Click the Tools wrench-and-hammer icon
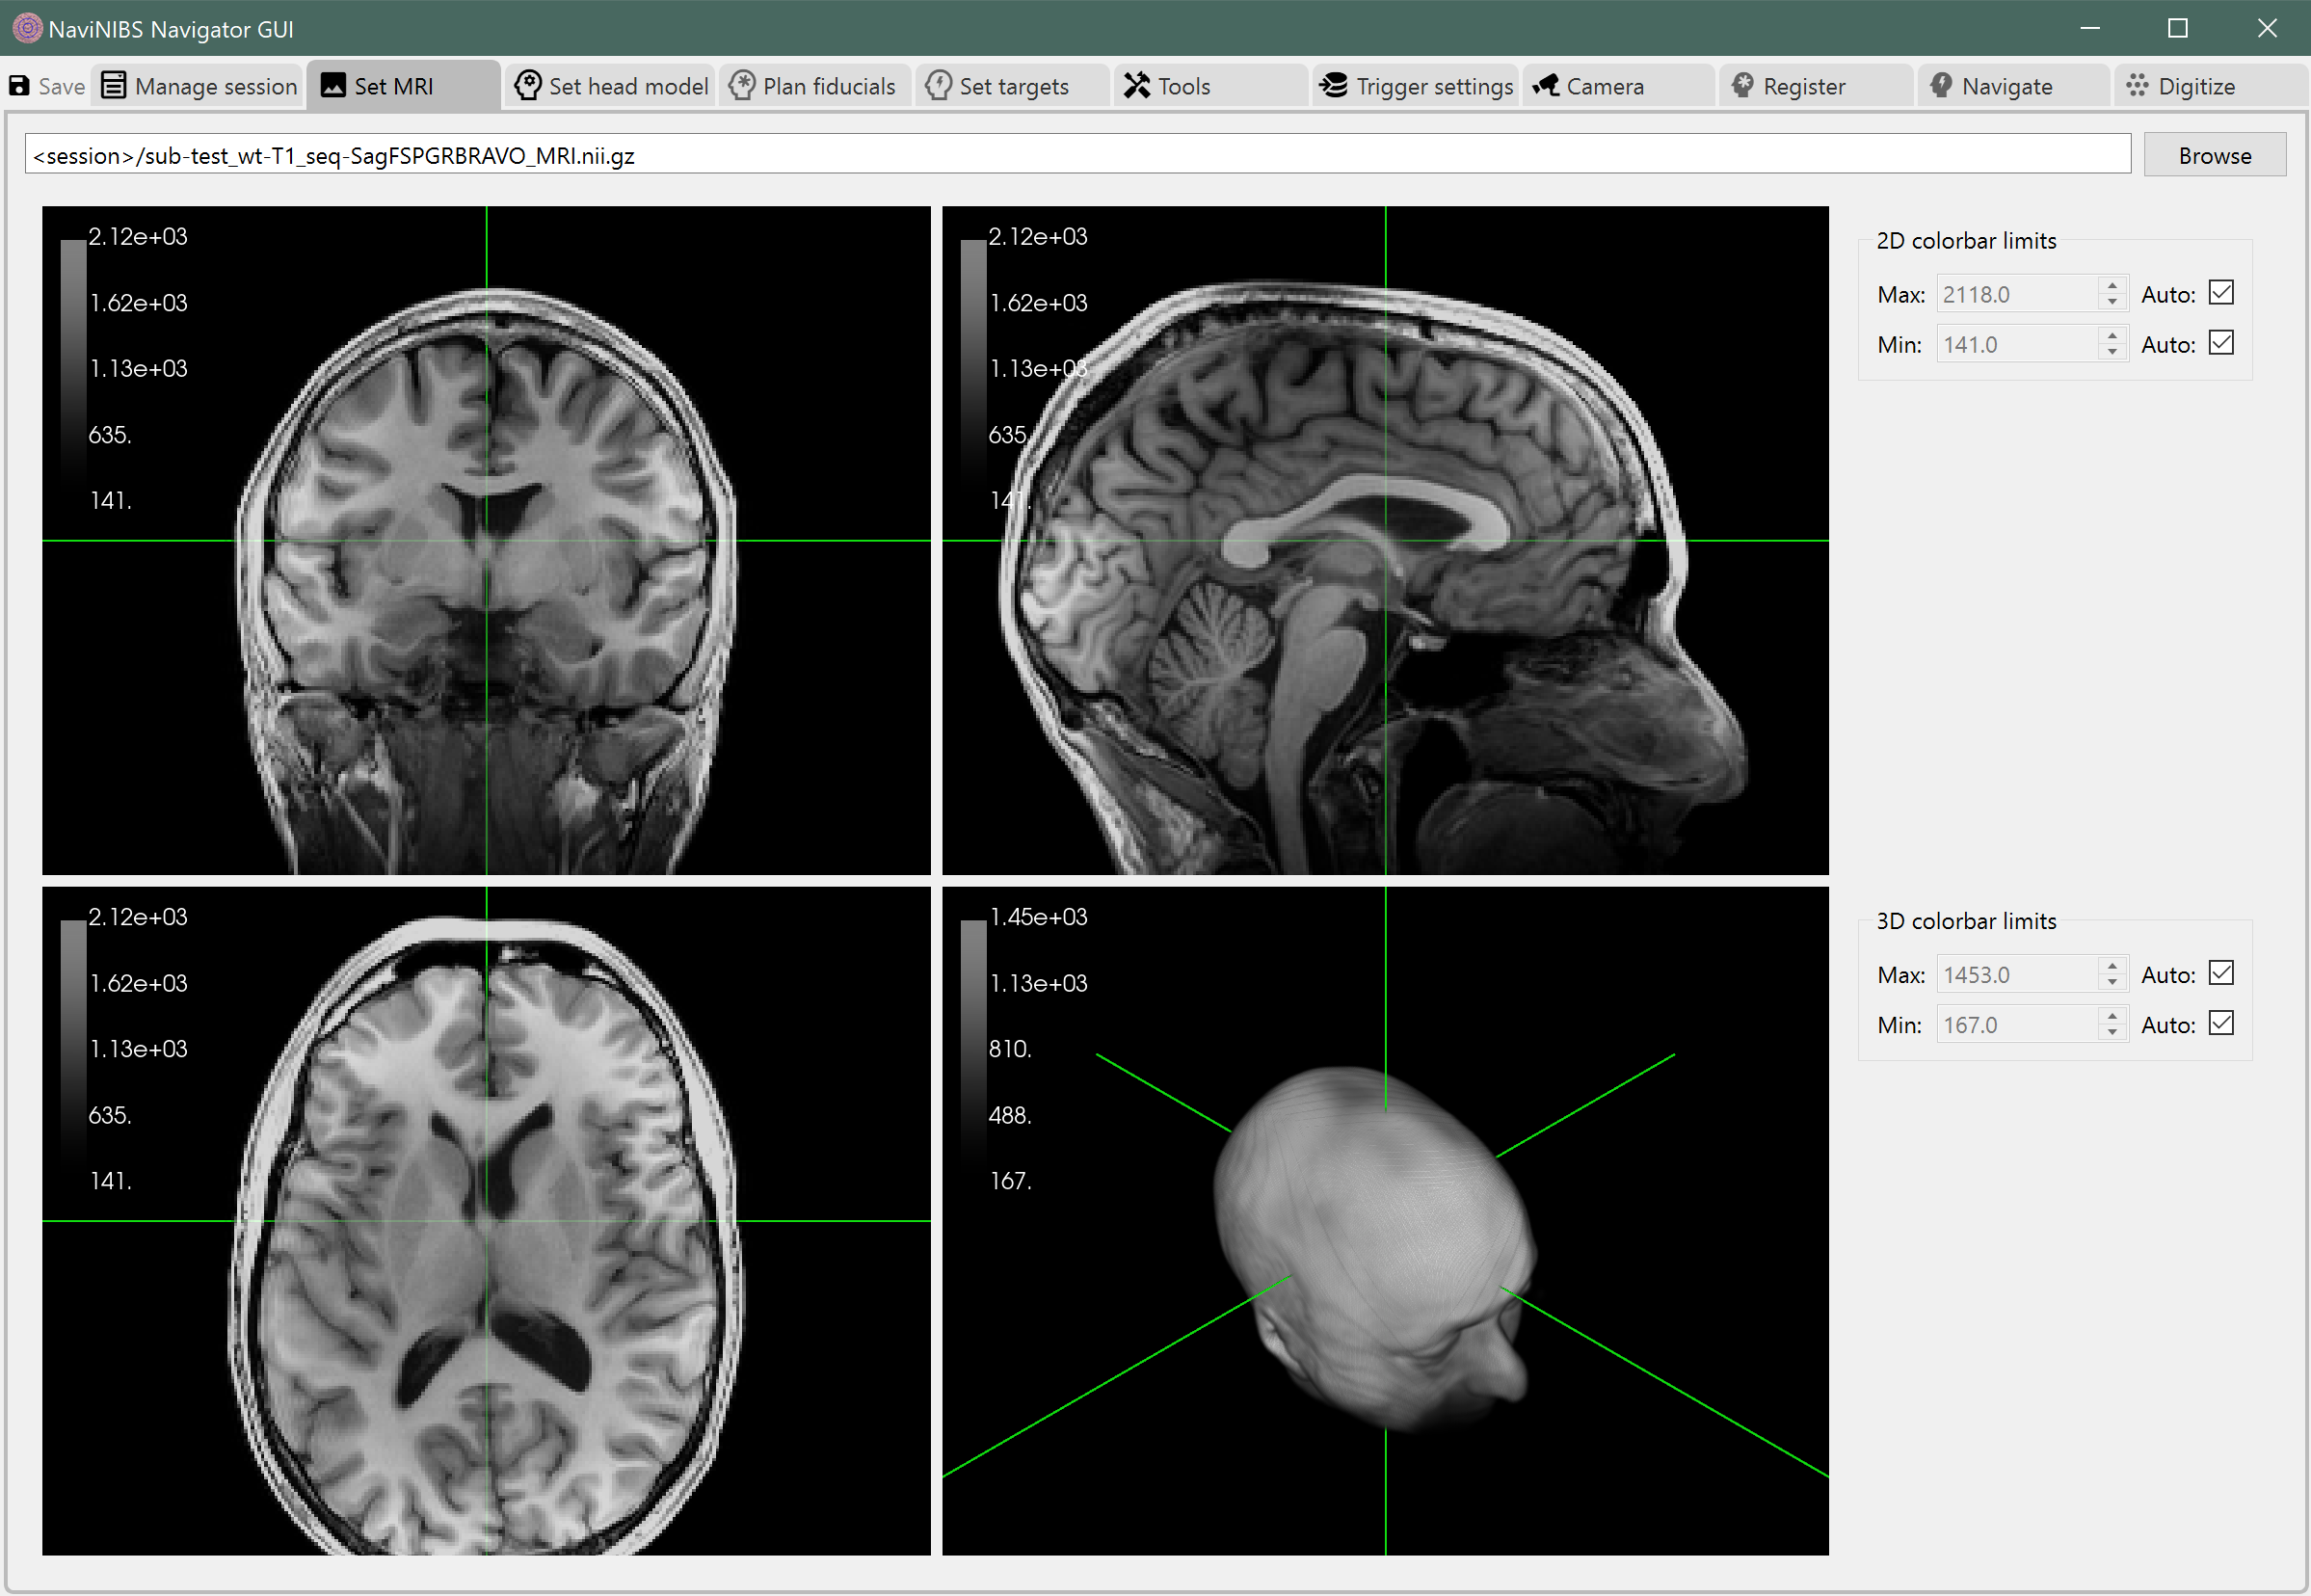Viewport: 2311px width, 1596px height. coord(1137,86)
